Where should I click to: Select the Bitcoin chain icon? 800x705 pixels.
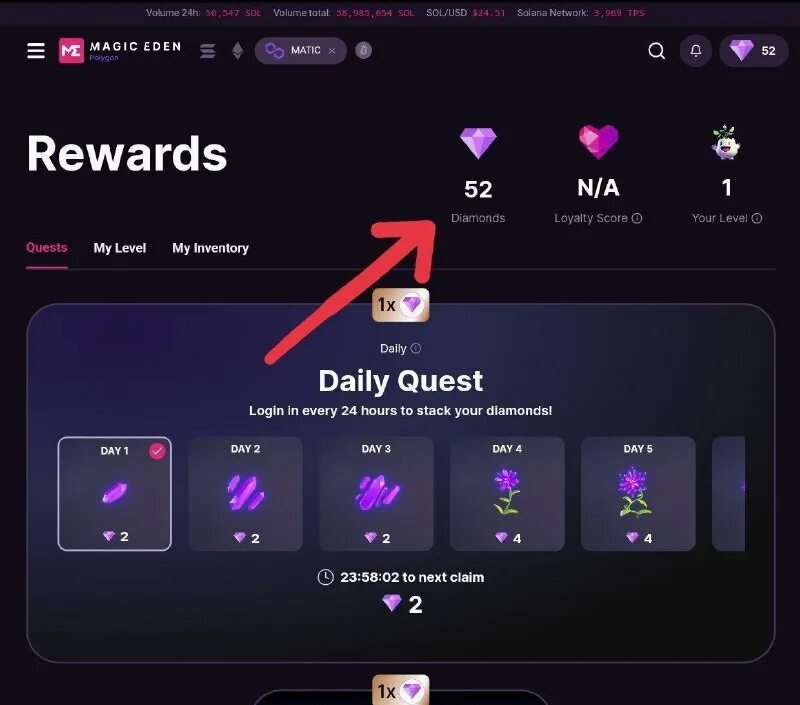pos(364,50)
